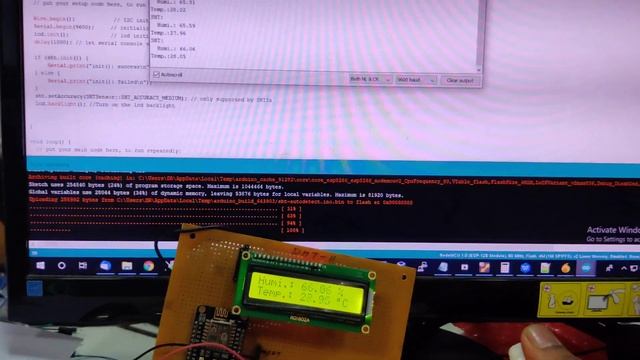Click the if (sht.init()) code line

coord(61,58)
